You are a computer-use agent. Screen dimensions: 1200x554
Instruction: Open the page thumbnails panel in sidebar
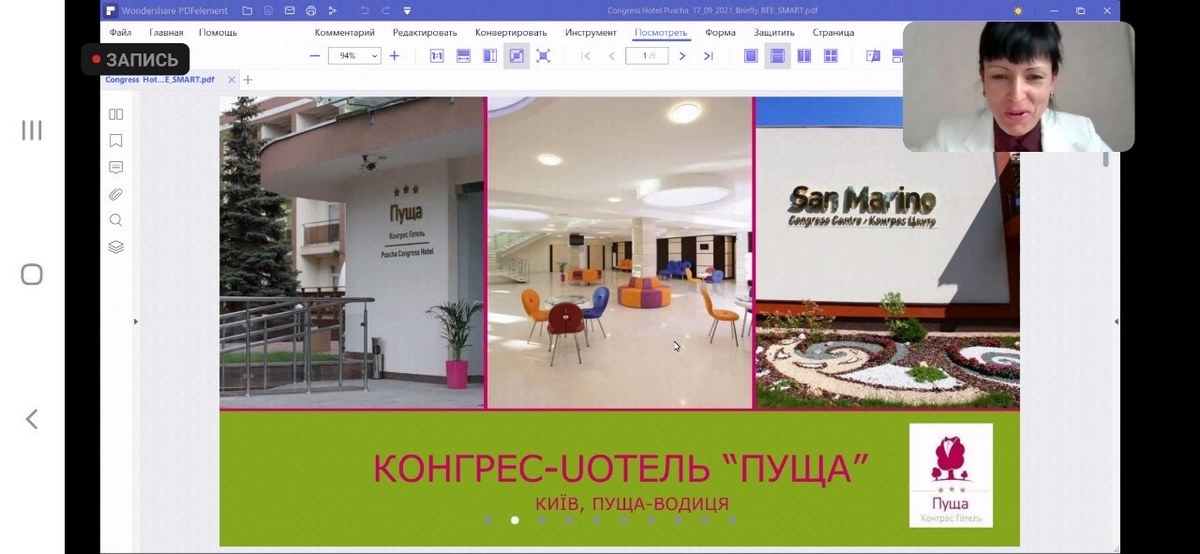coord(116,114)
